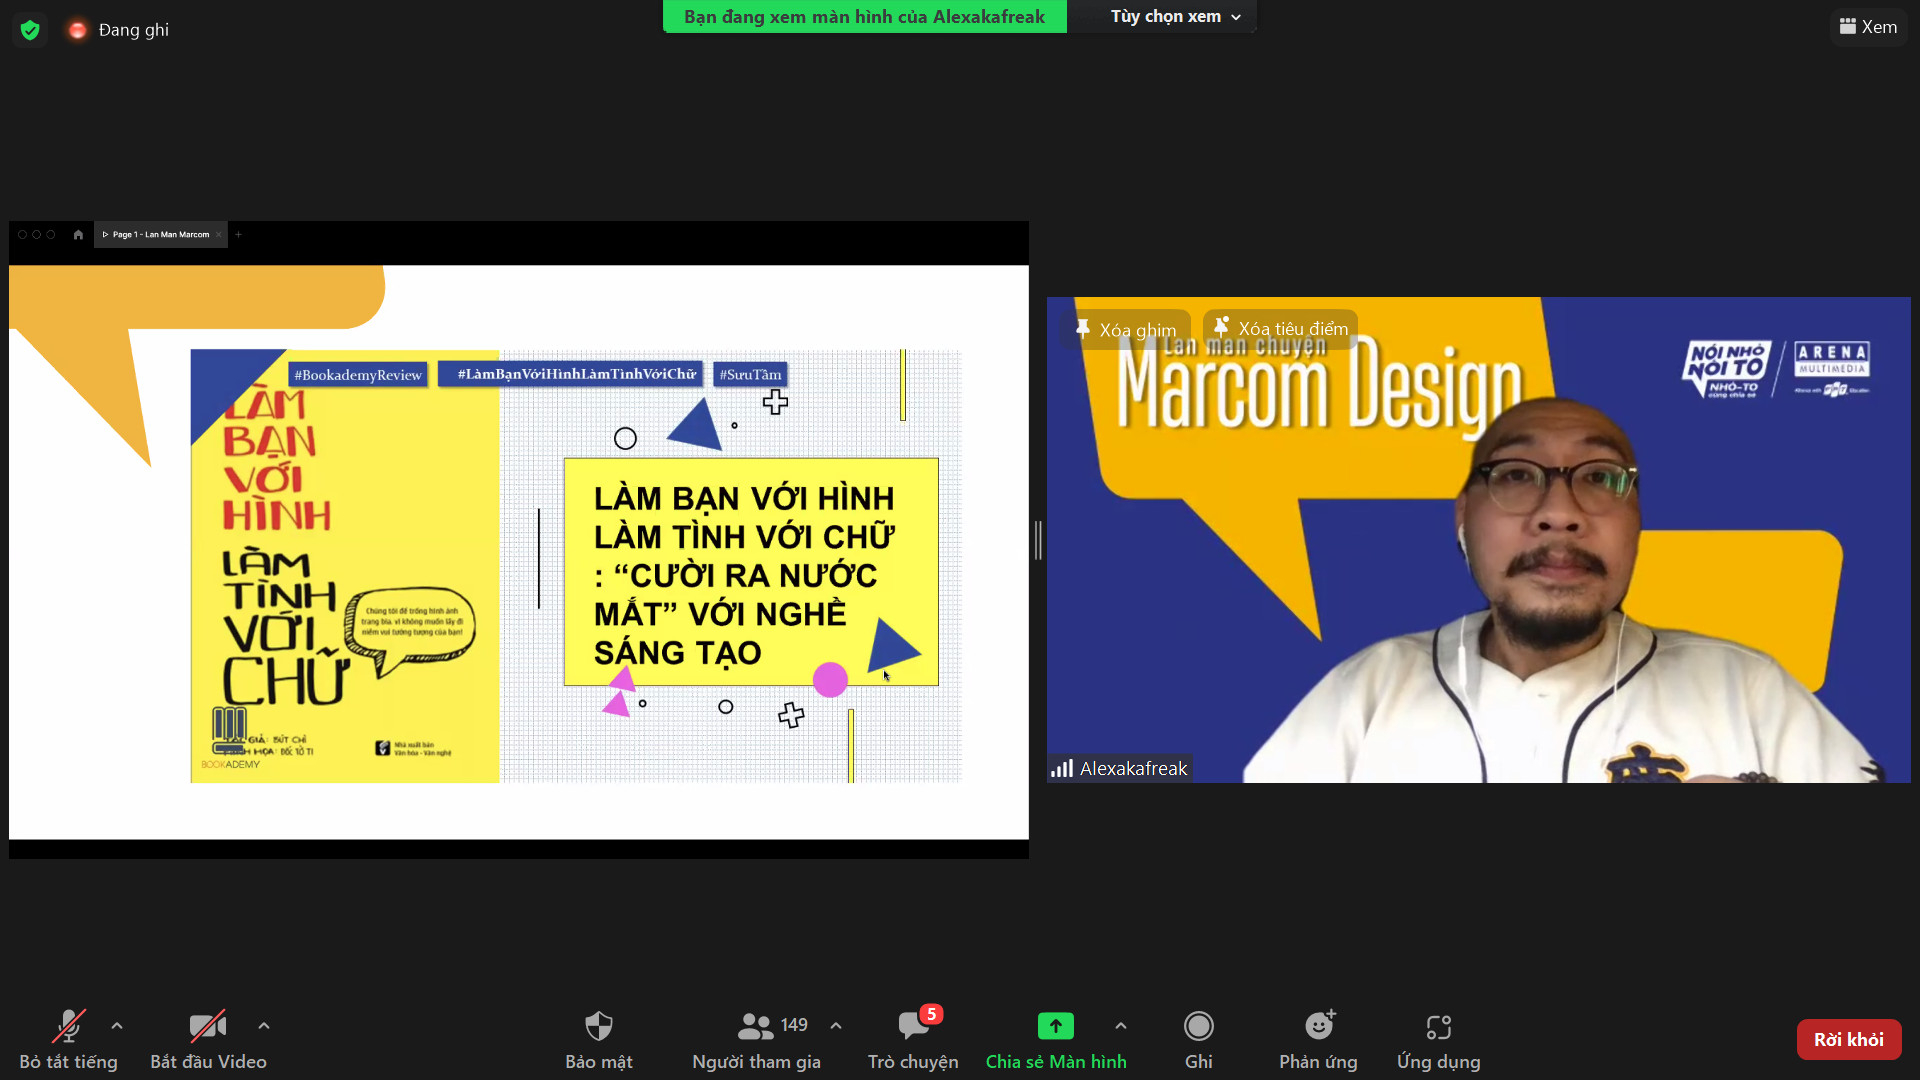
Task: Click divider handle between shared screen and video
Action: pyautogui.click(x=1038, y=540)
